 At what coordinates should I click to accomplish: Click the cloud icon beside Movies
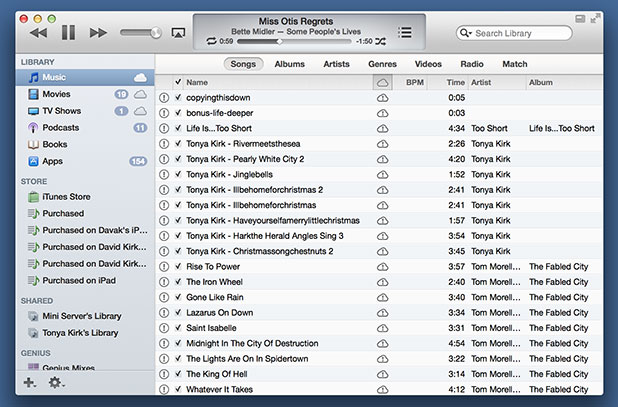pyautogui.click(x=140, y=94)
